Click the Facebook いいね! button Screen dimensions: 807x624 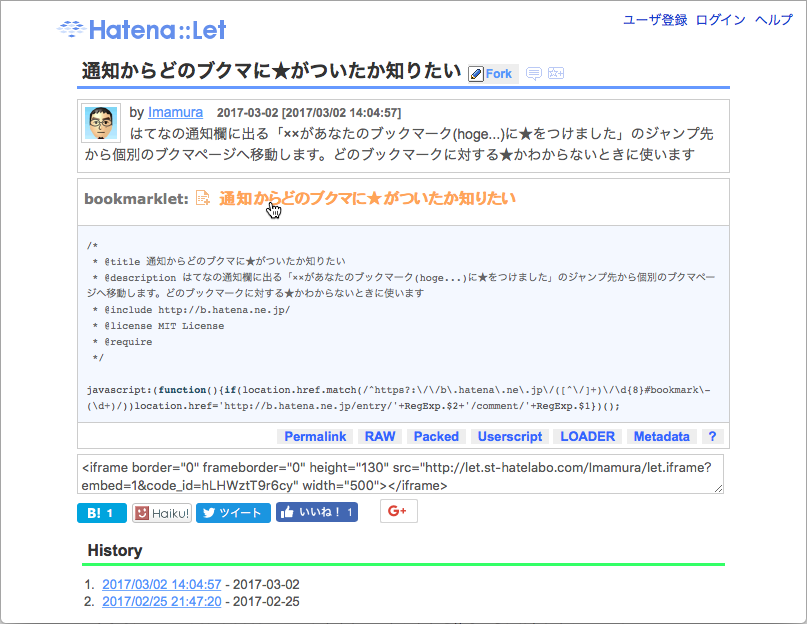tap(317, 512)
